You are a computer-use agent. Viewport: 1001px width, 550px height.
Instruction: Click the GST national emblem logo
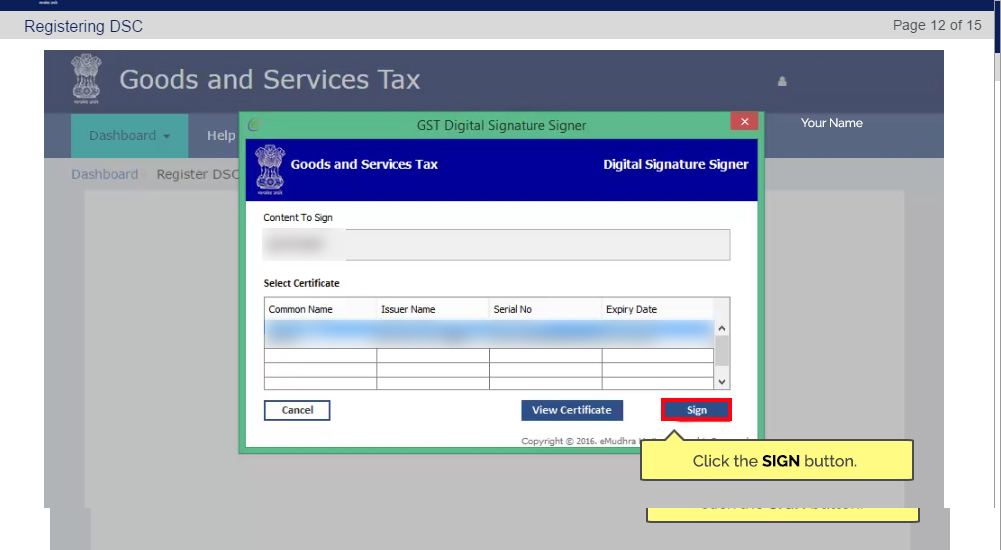pyautogui.click(x=86, y=80)
